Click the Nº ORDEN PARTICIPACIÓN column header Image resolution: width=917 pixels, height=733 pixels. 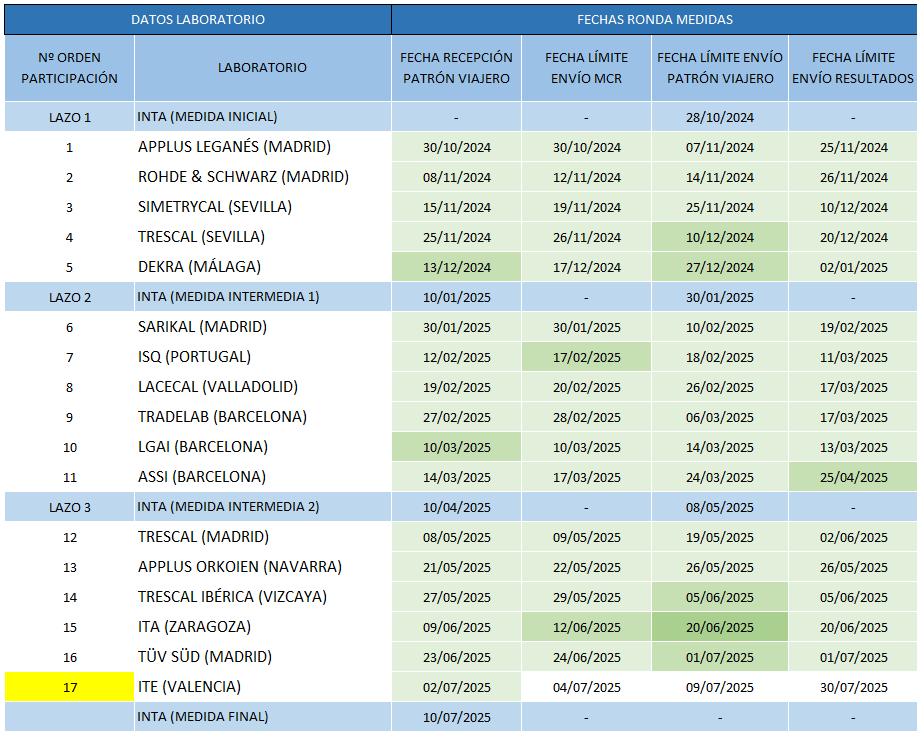pyautogui.click(x=70, y=68)
